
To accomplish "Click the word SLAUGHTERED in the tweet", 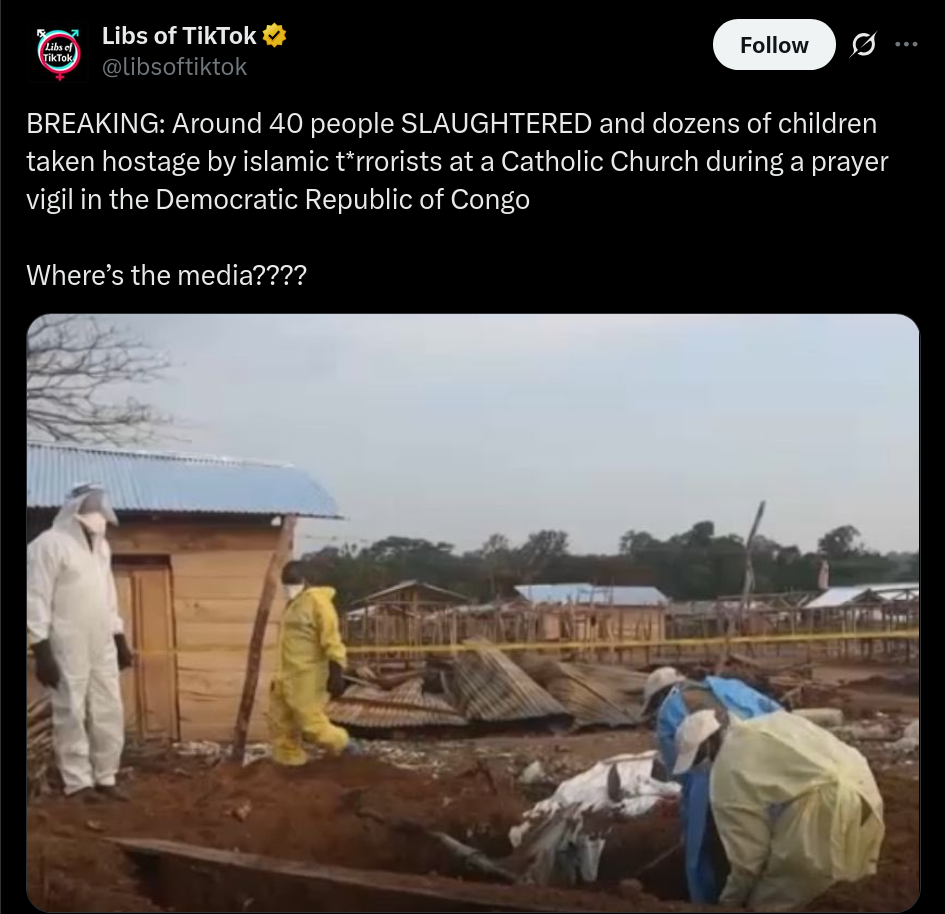I will pyautogui.click(x=497, y=124).
